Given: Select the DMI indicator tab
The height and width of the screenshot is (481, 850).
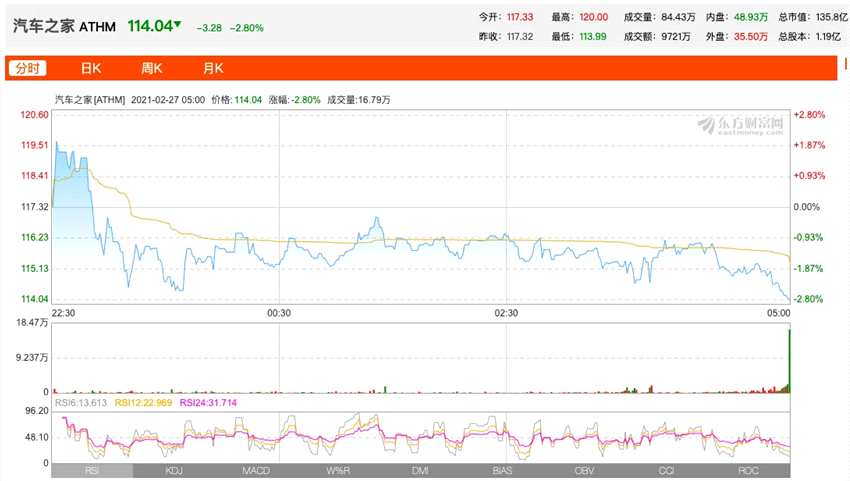Looking at the screenshot, I should tap(420, 471).
